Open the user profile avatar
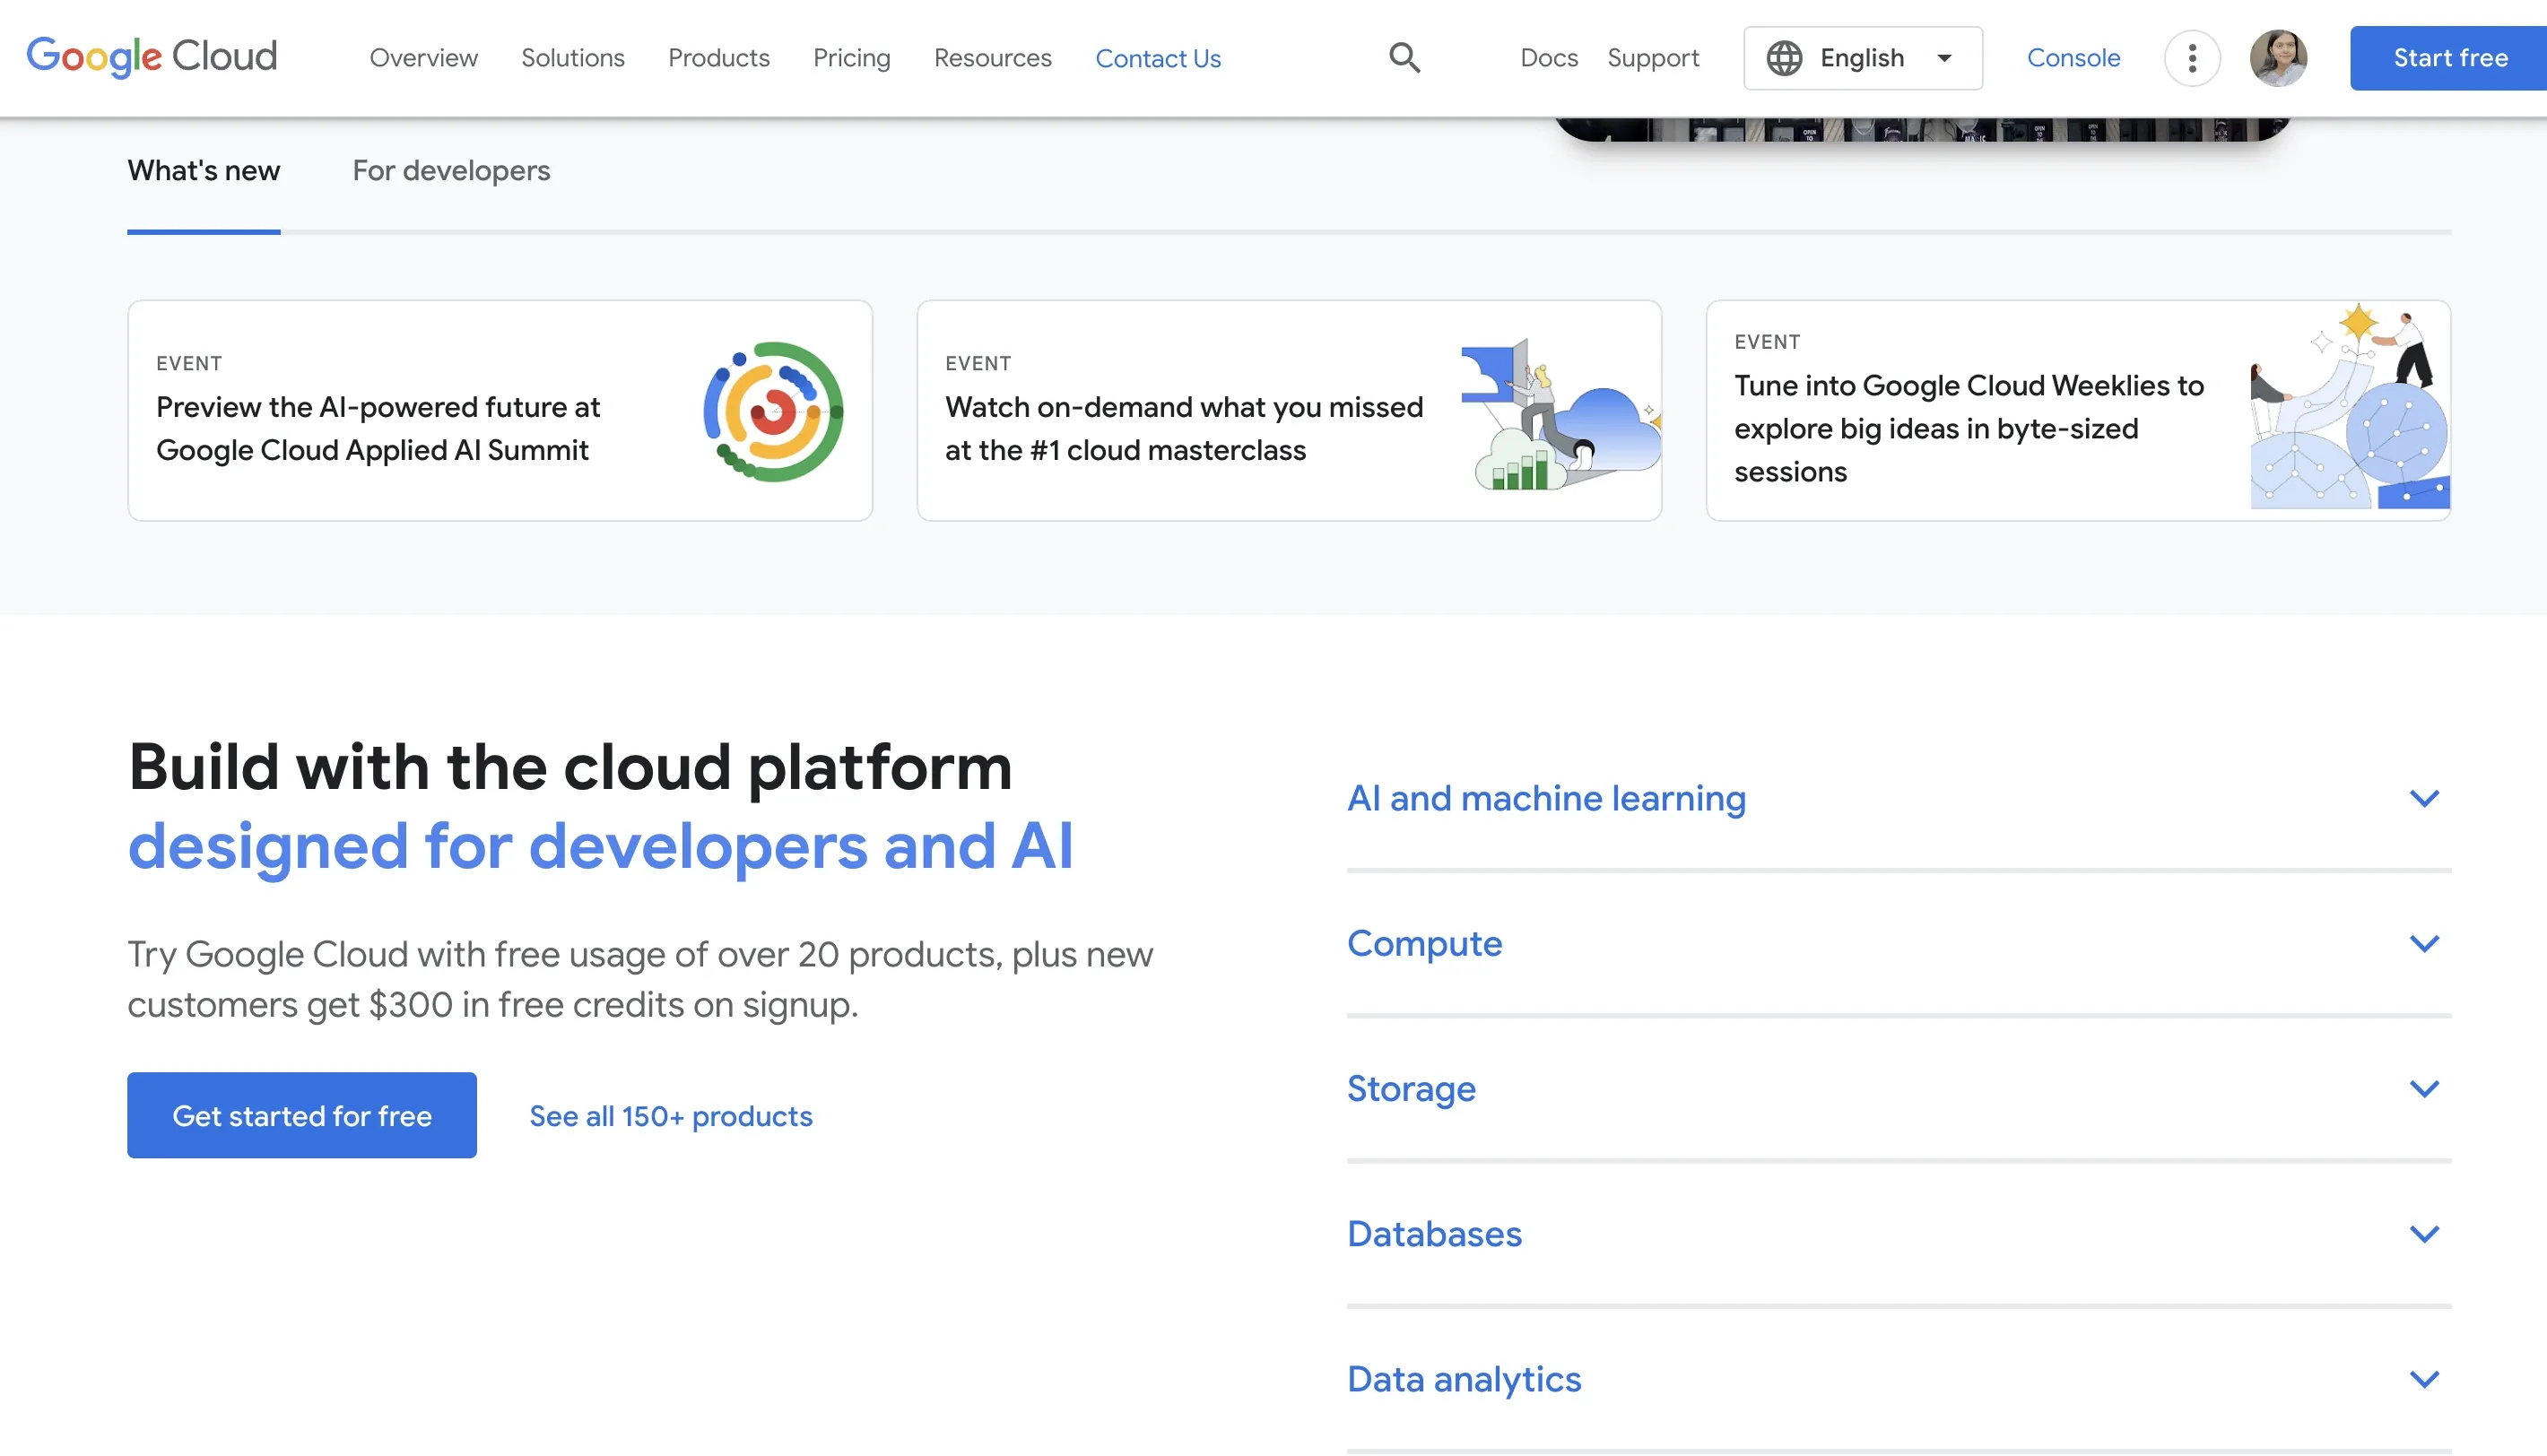2547x1456 pixels. coord(2278,58)
